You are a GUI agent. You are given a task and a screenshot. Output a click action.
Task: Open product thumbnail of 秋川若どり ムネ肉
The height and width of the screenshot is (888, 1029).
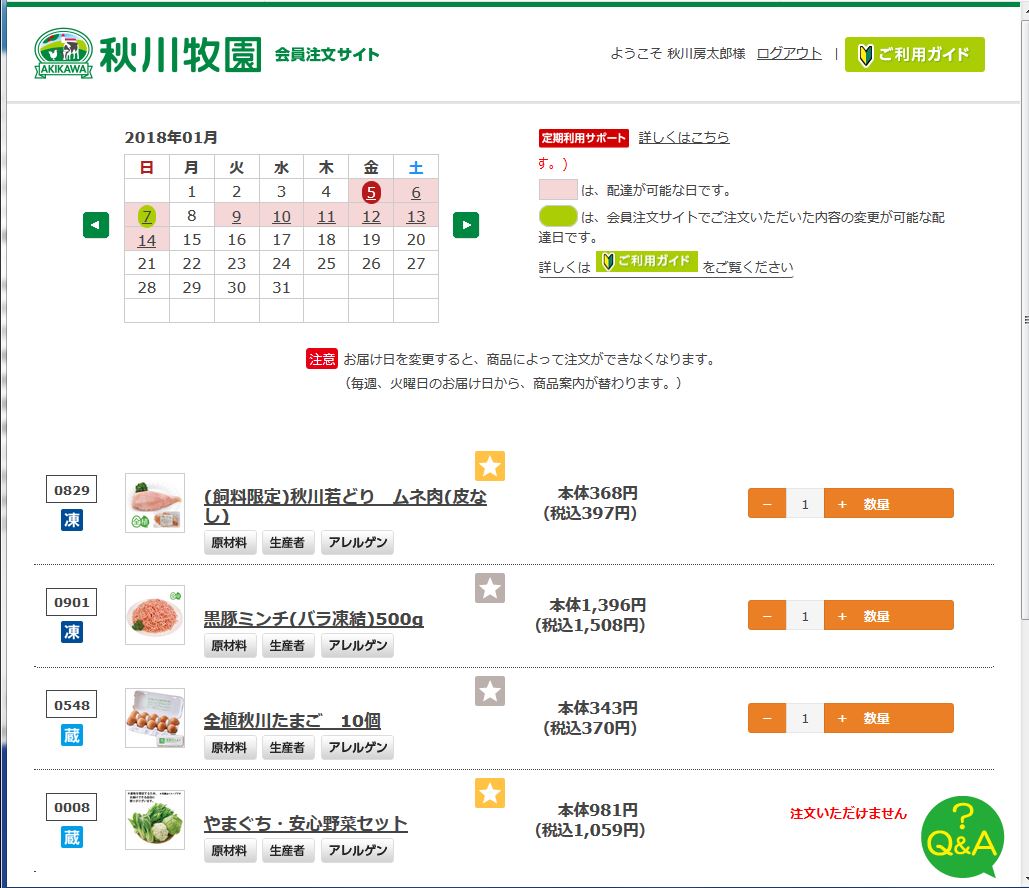click(155, 503)
